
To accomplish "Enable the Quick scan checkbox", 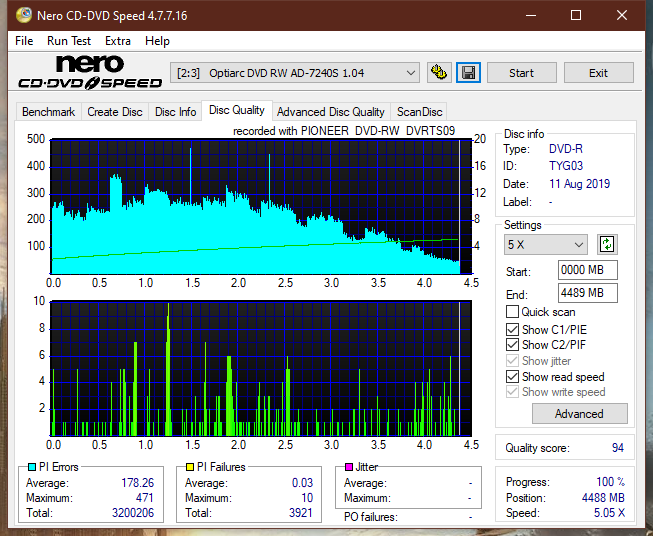I will click(512, 312).
